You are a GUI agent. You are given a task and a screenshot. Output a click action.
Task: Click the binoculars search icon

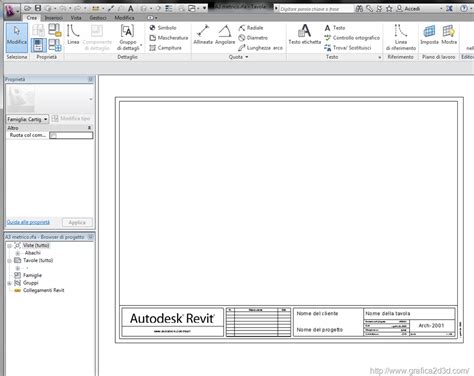(359, 9)
